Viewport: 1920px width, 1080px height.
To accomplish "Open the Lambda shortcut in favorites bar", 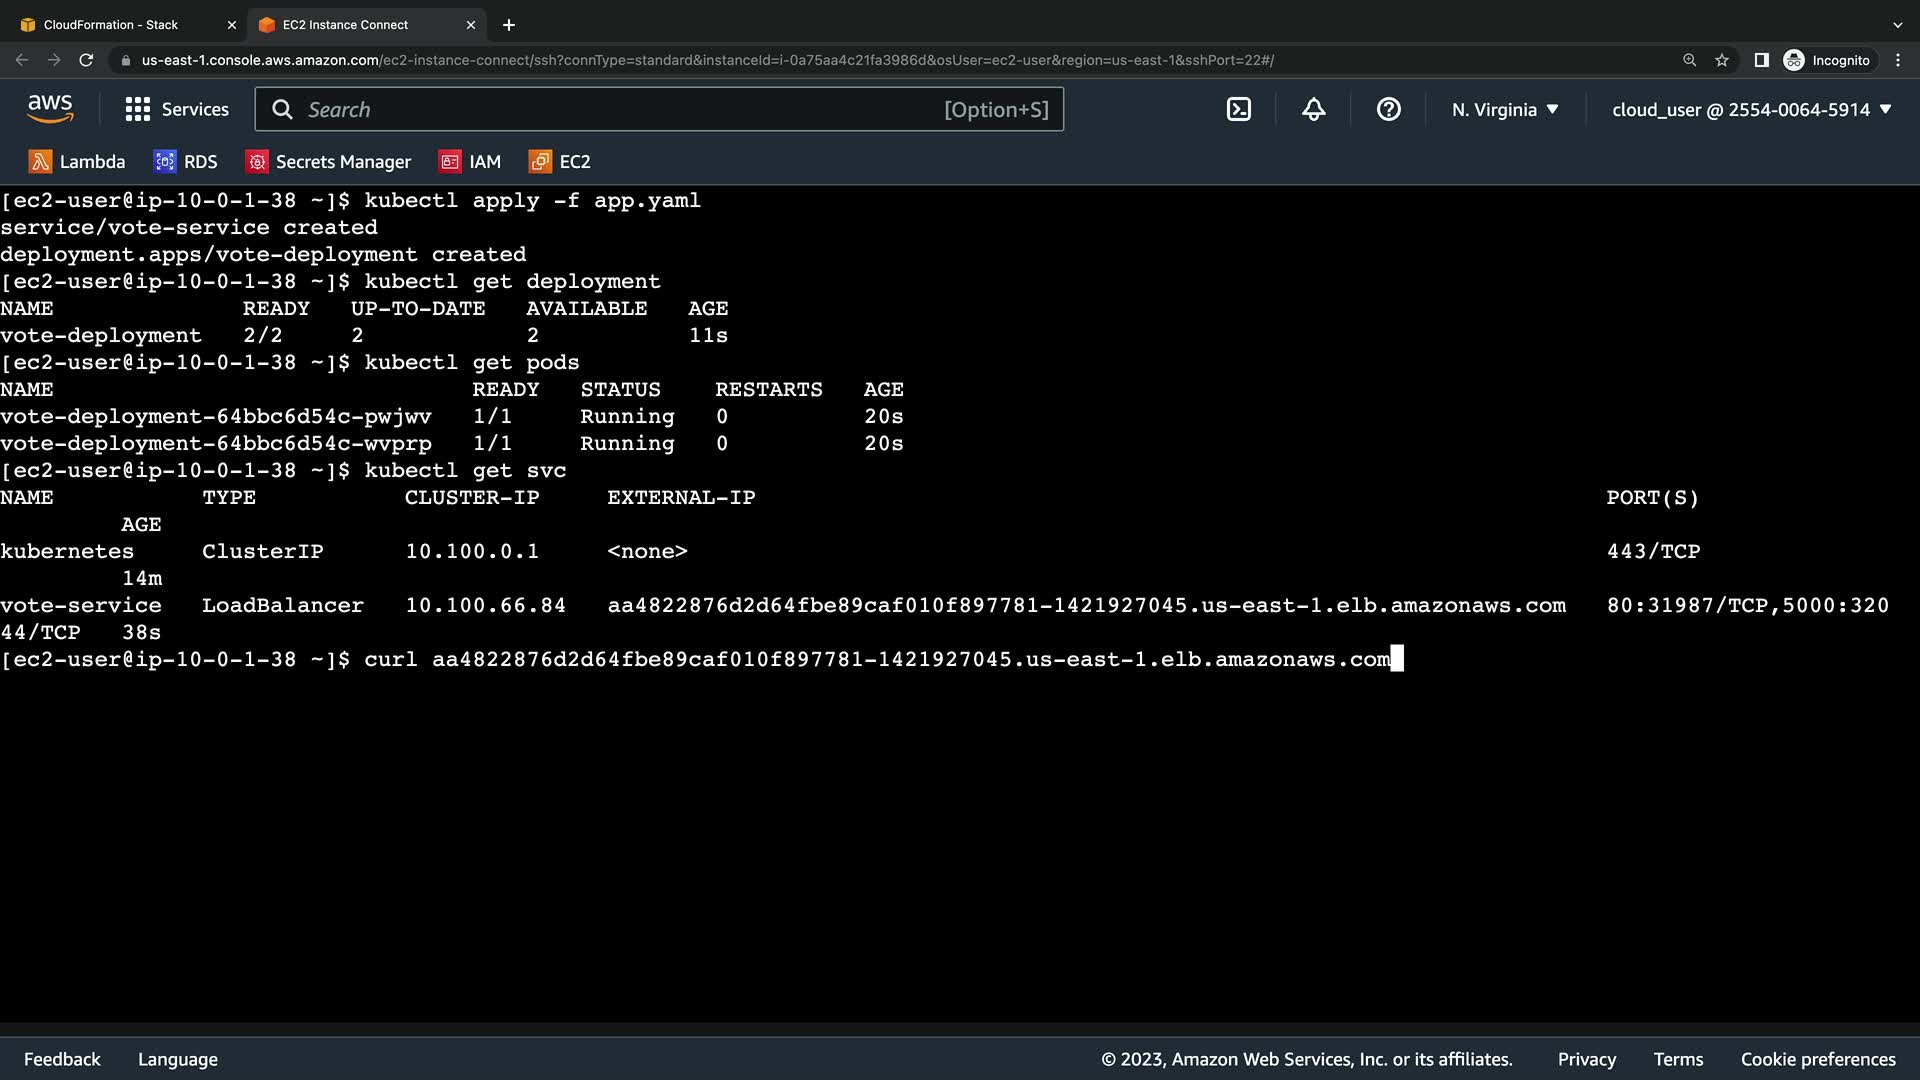I will (x=77, y=162).
